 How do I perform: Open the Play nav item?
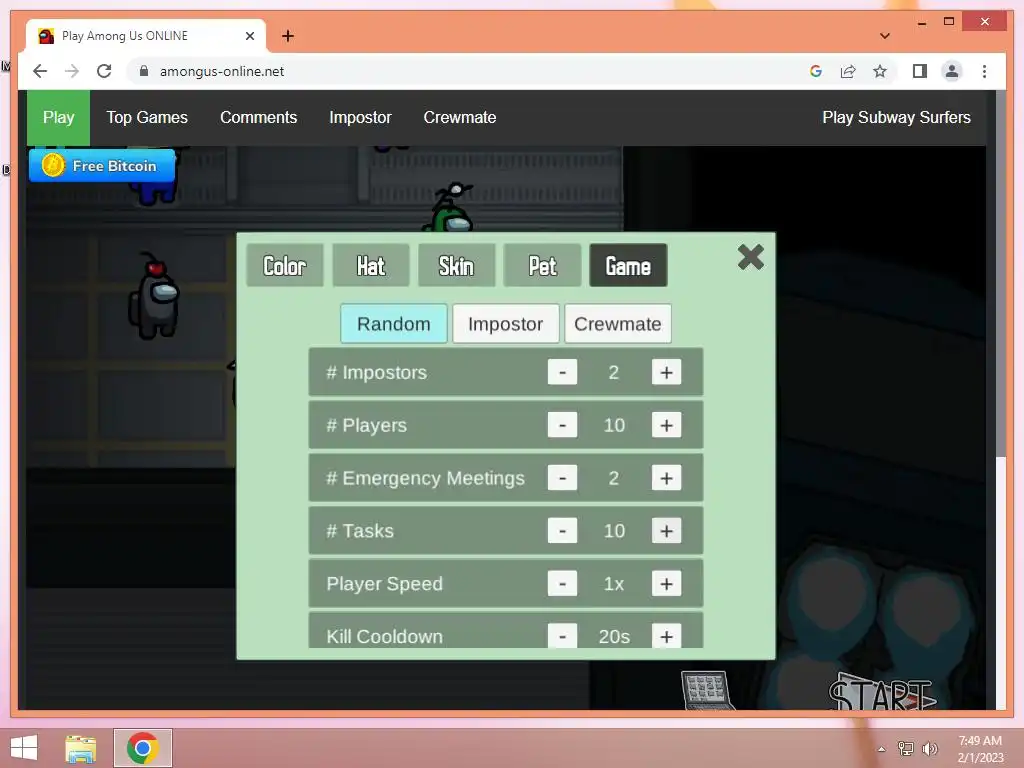coord(58,118)
